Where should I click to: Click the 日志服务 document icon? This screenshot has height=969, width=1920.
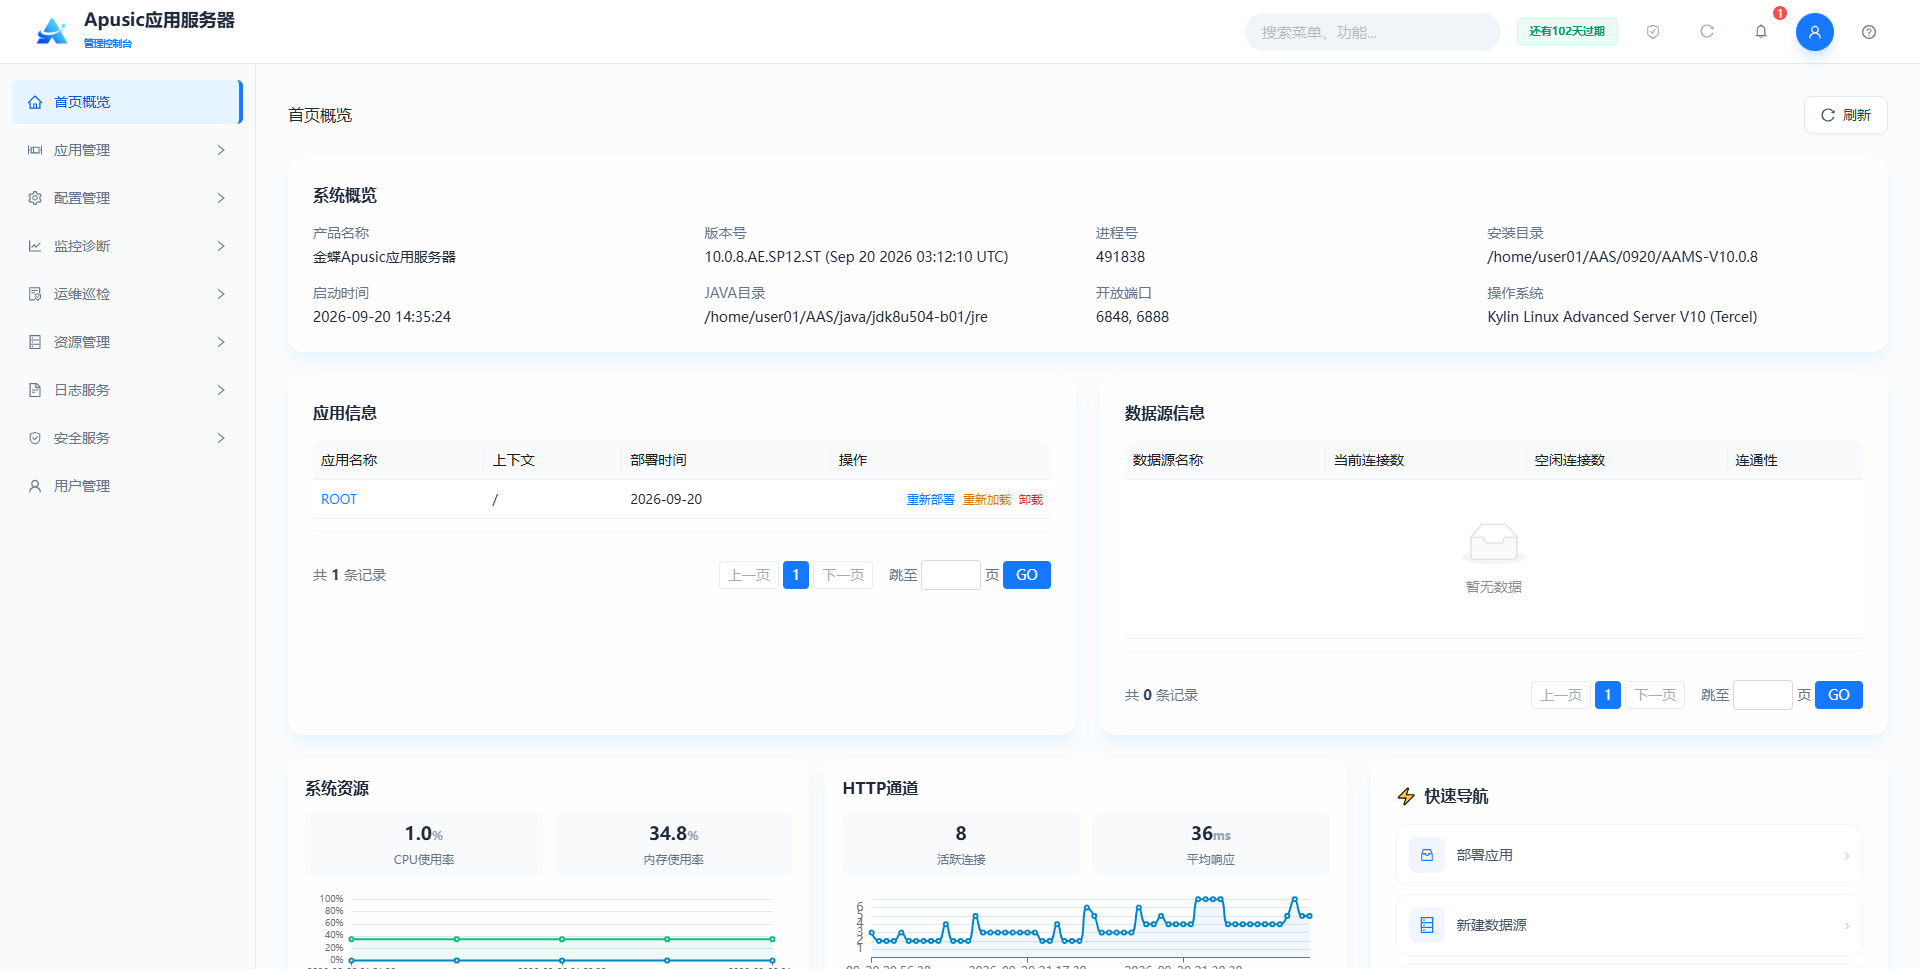[x=35, y=390]
